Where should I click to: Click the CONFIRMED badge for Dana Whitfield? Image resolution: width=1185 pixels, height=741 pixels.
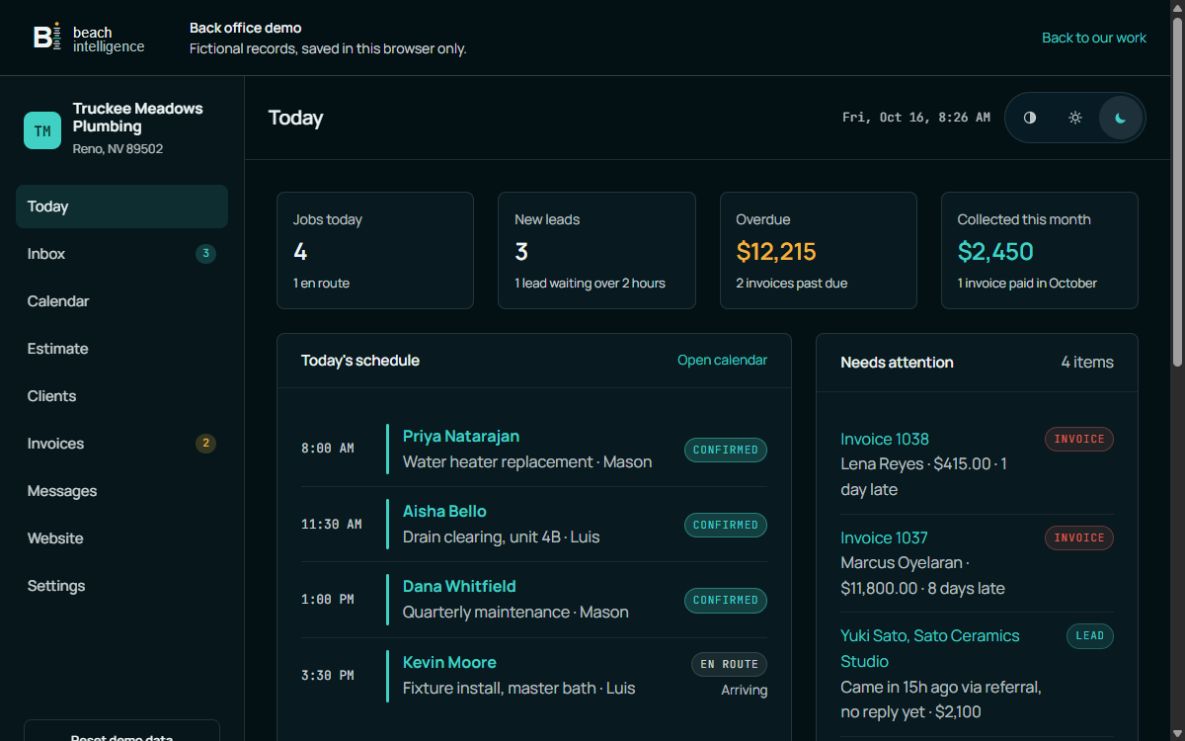point(726,600)
